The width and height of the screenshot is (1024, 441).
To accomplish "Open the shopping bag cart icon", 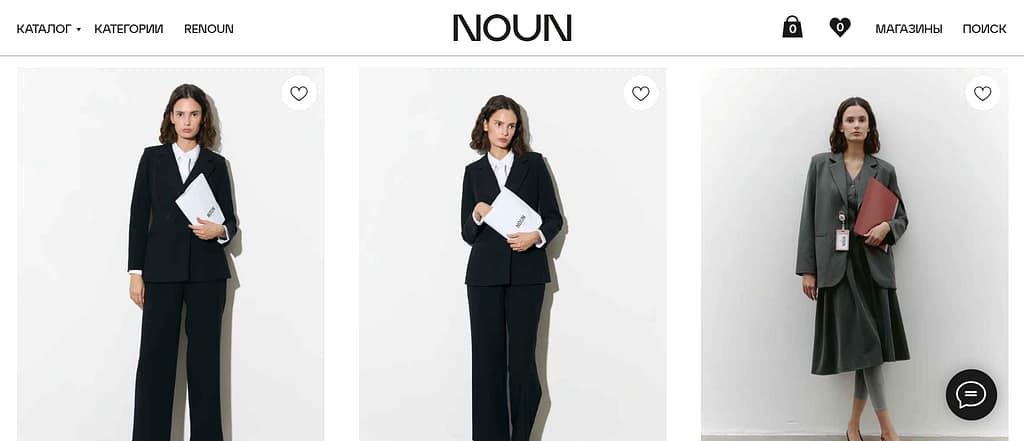I will (792, 27).
